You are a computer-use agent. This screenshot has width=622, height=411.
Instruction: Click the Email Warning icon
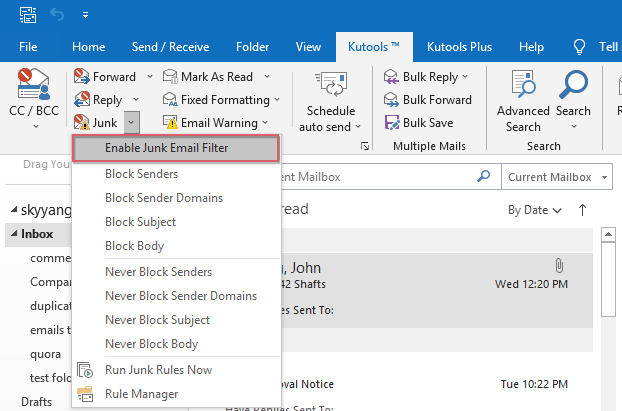pos(170,123)
